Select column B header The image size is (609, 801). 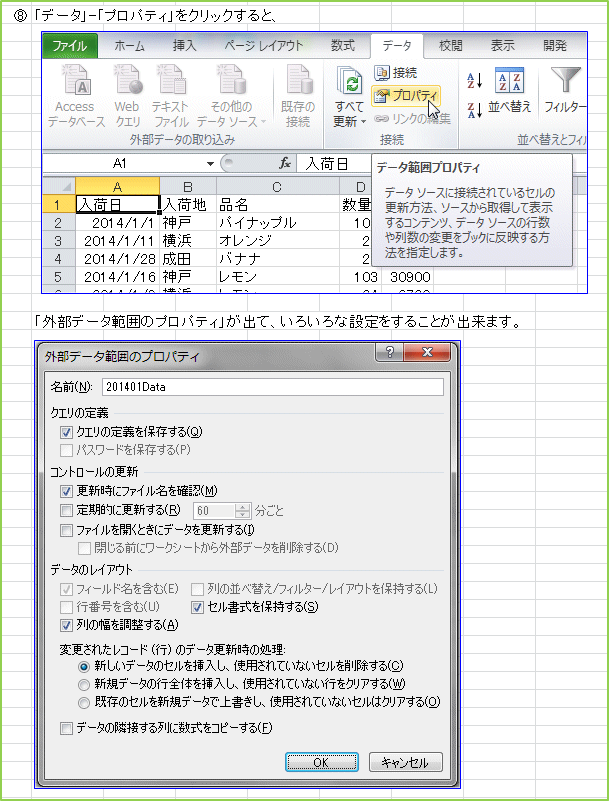tap(188, 186)
